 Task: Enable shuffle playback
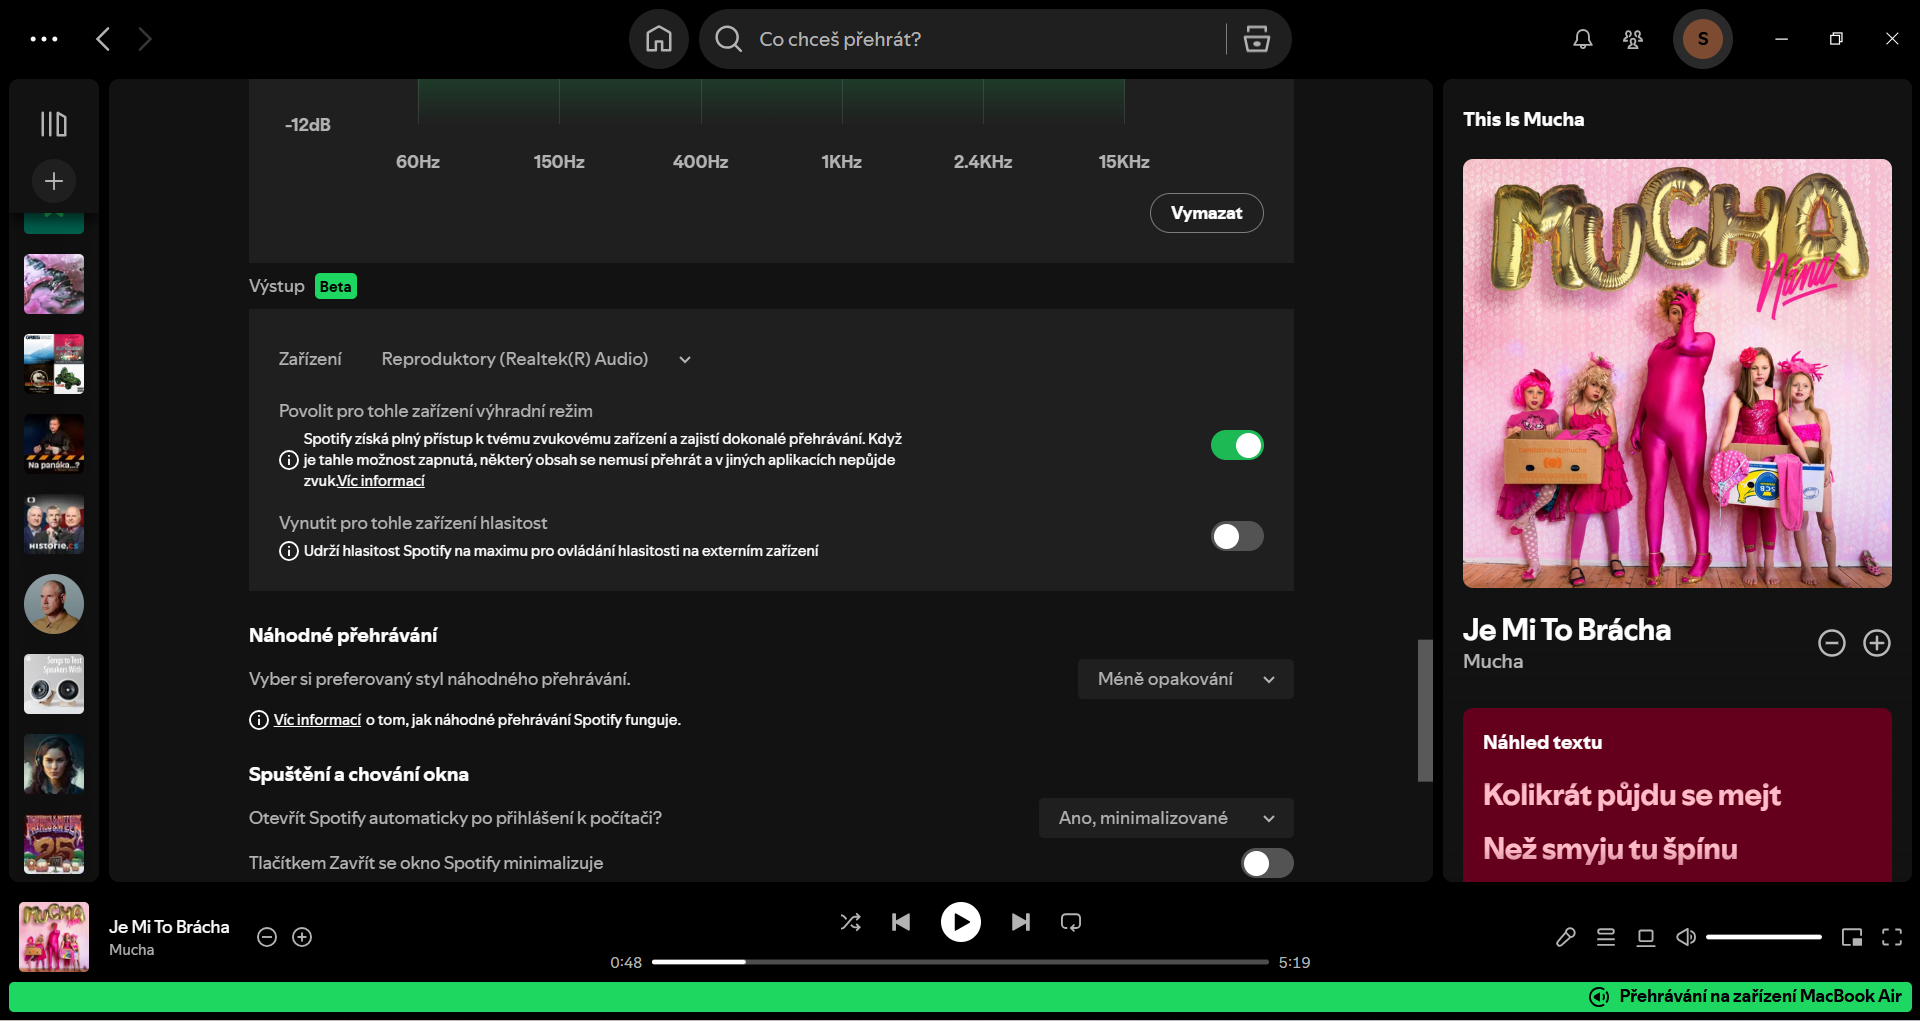coord(850,922)
